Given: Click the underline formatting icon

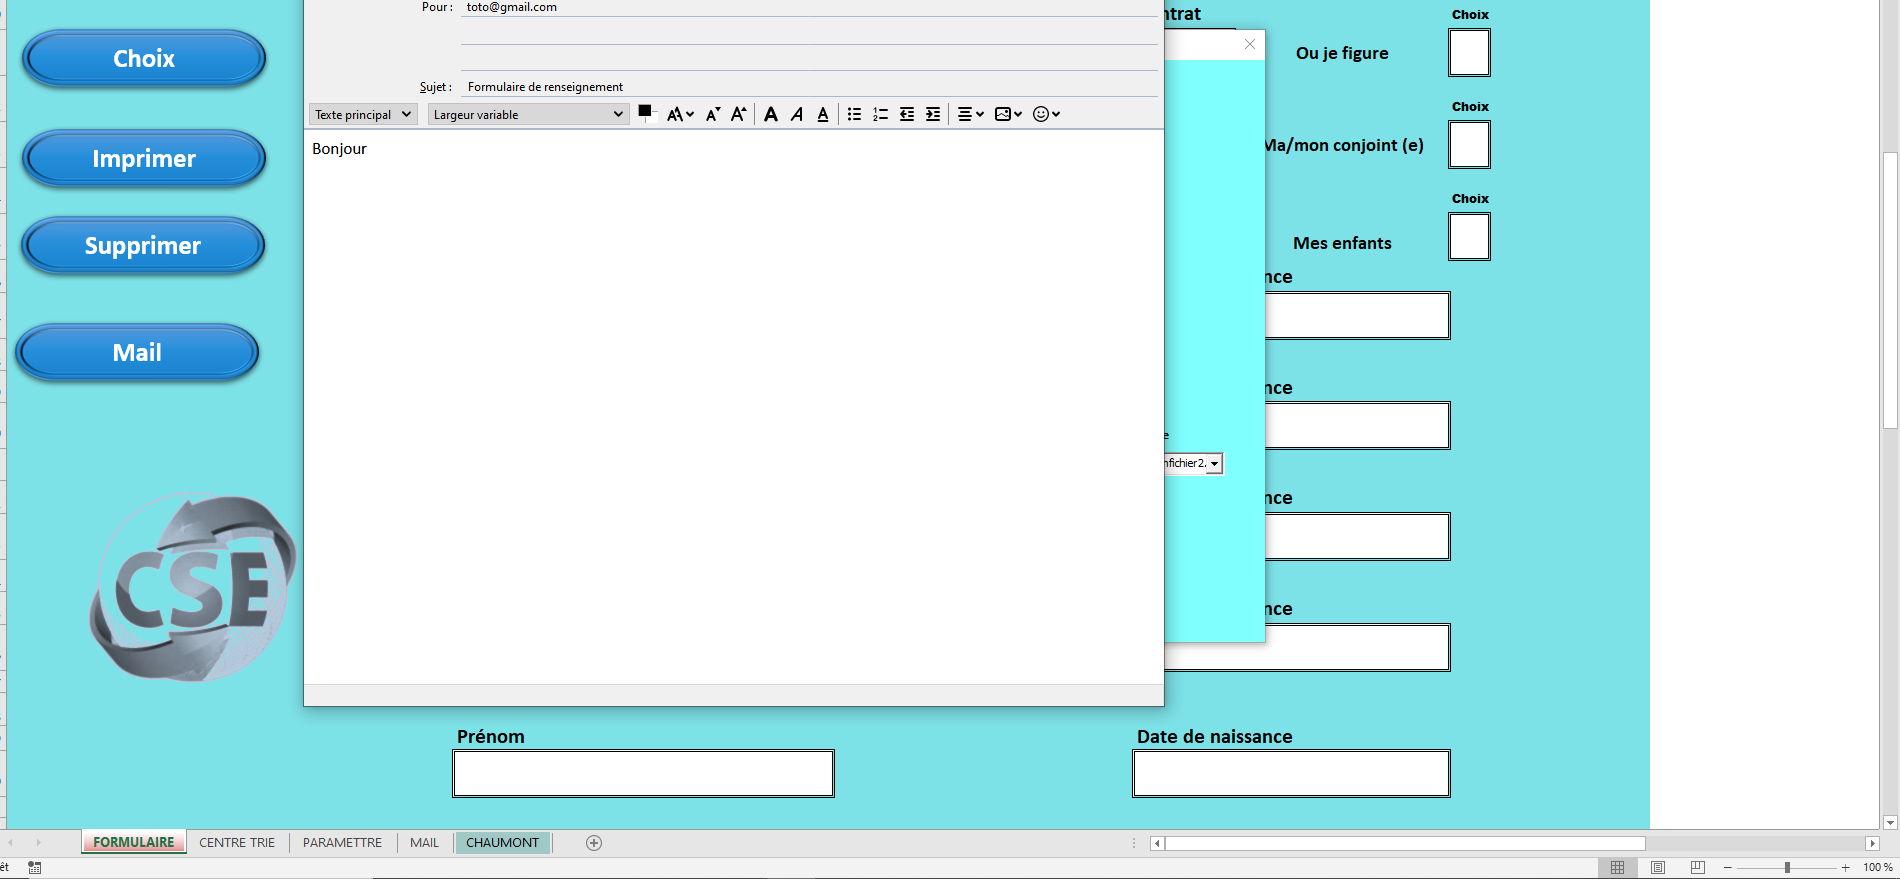Looking at the screenshot, I should [823, 114].
